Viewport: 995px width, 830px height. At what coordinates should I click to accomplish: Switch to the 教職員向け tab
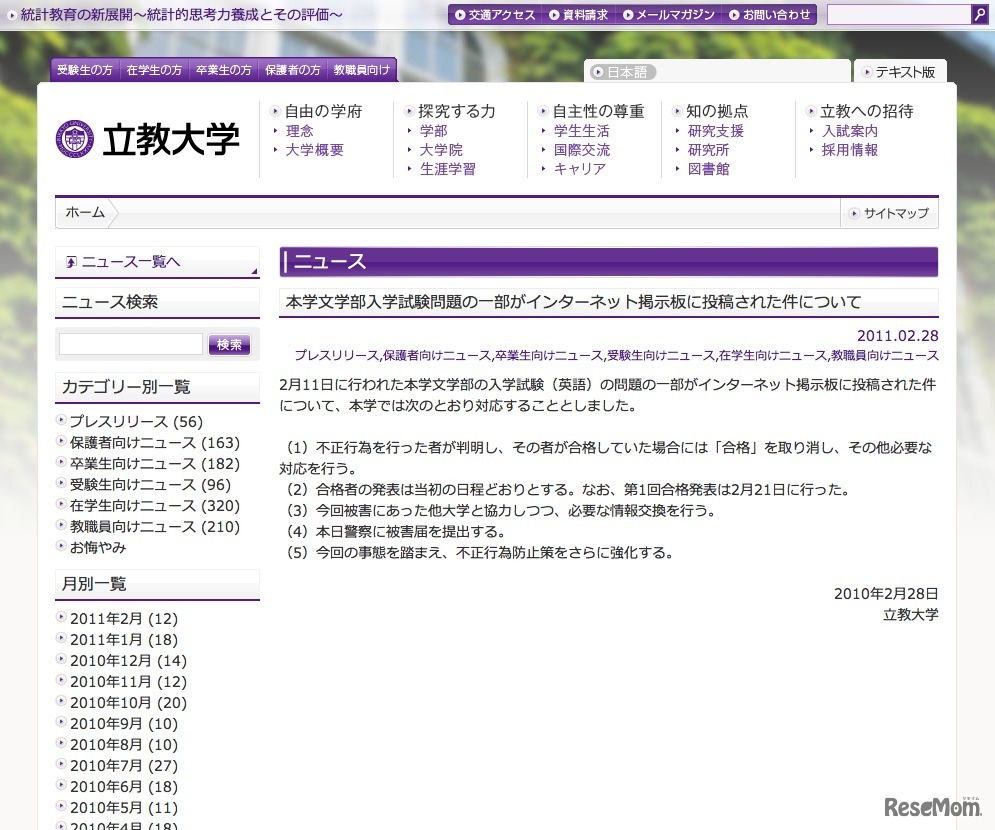coord(362,70)
